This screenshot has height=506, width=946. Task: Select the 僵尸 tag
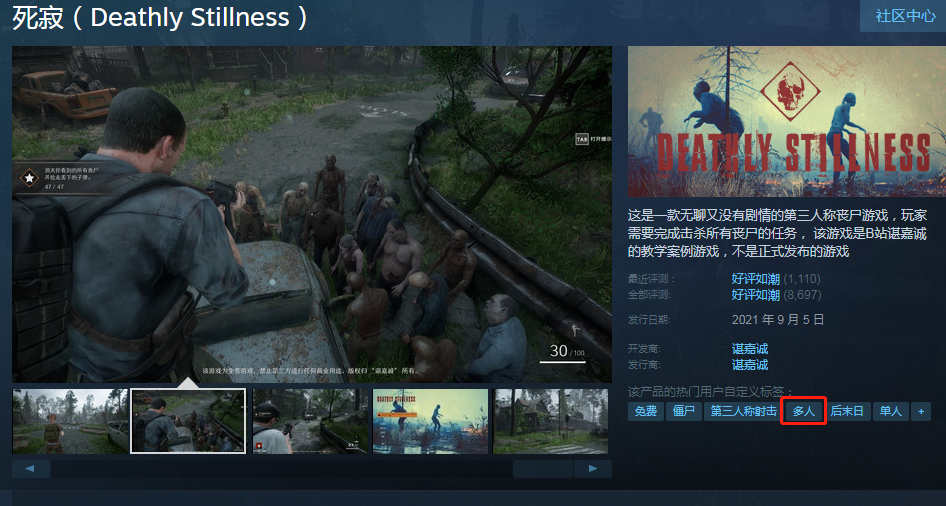coord(684,411)
